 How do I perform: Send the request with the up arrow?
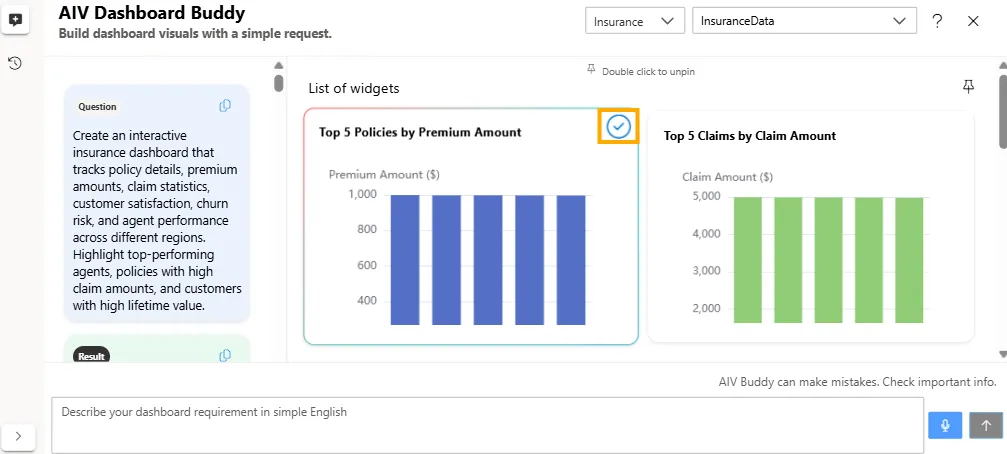(x=985, y=425)
